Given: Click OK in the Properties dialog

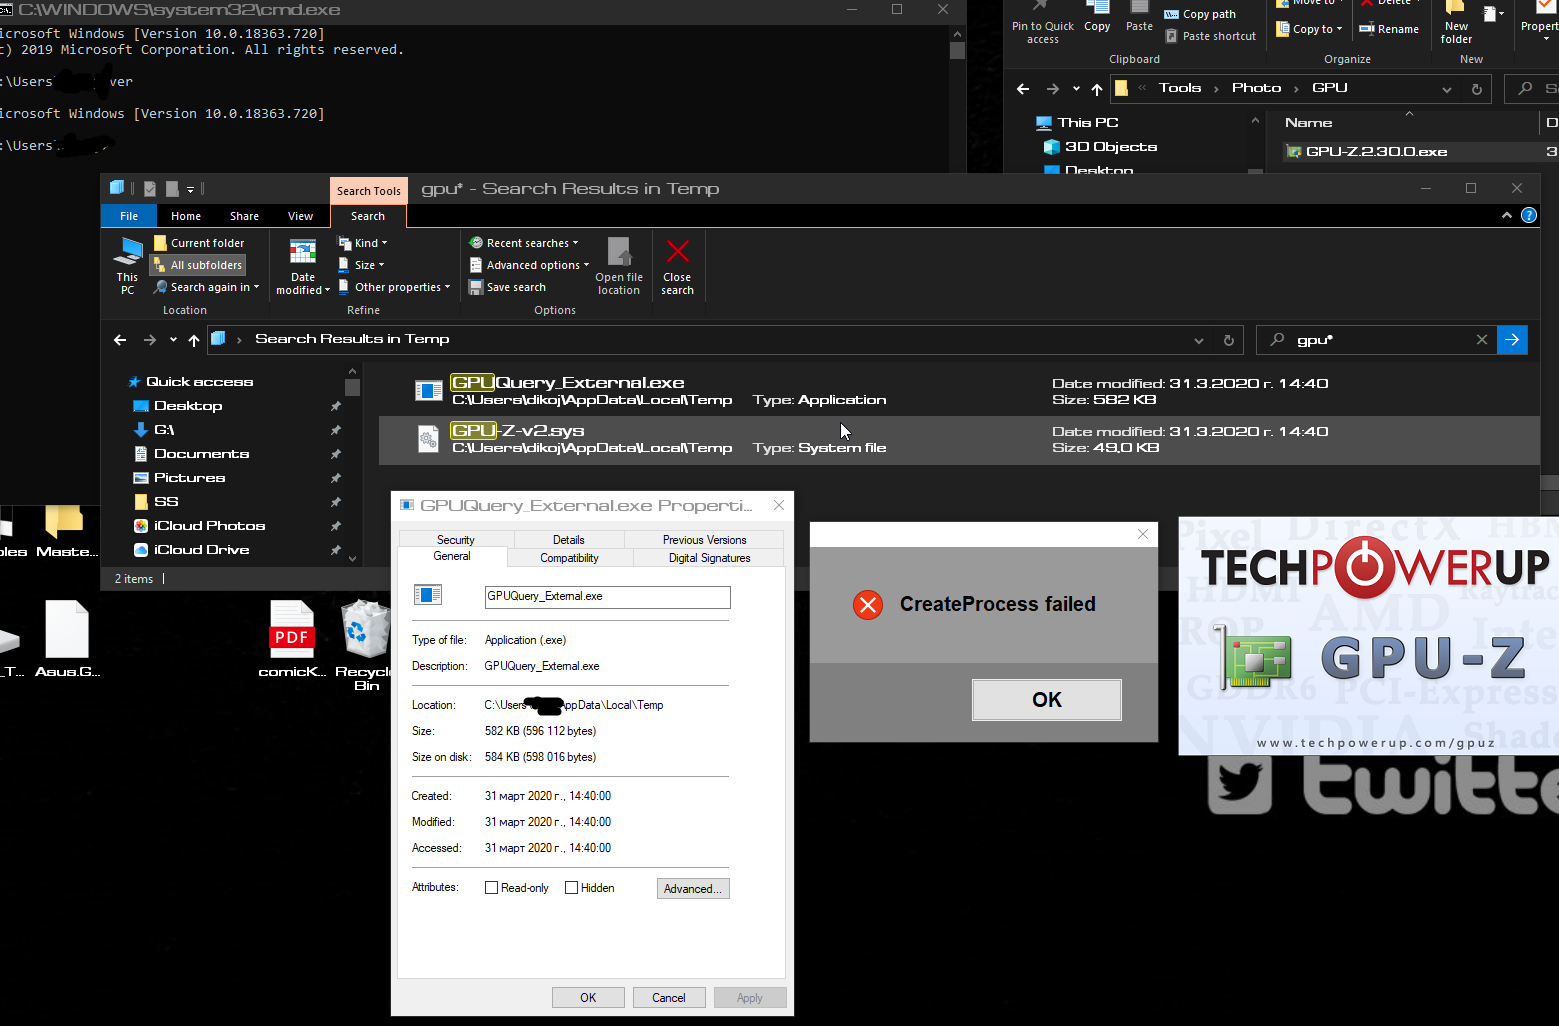Looking at the screenshot, I should [x=588, y=998].
